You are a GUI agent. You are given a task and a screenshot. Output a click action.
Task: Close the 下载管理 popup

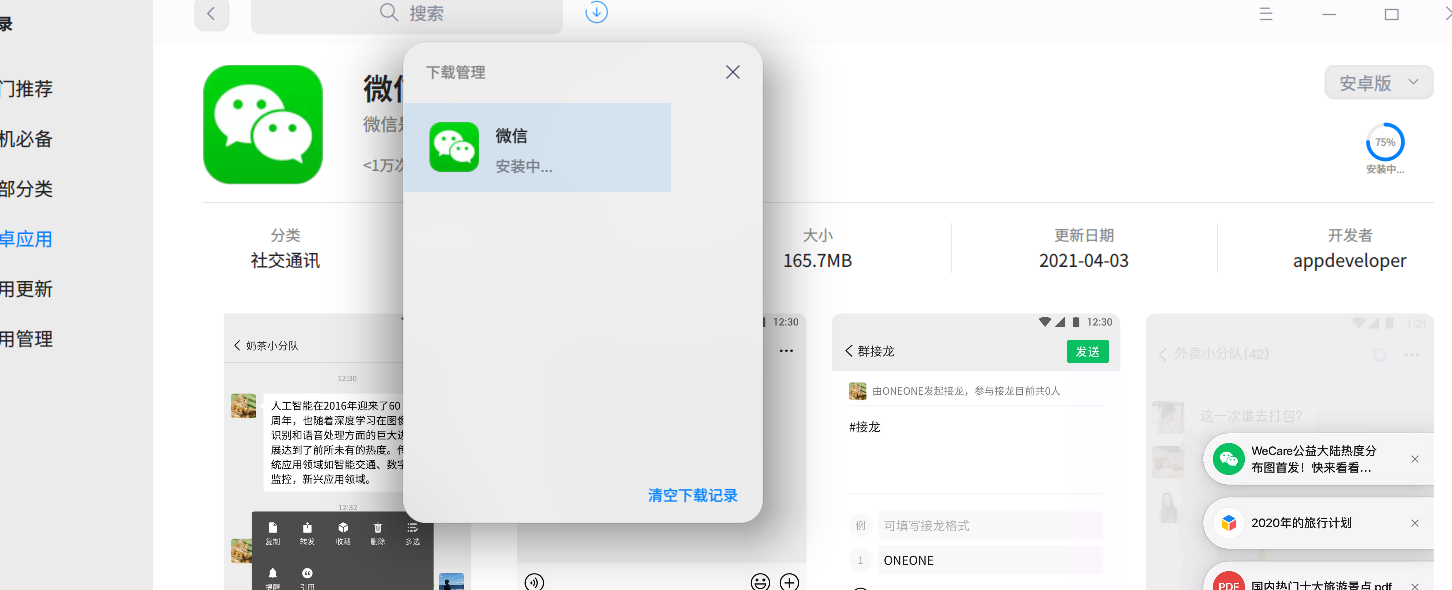point(733,72)
